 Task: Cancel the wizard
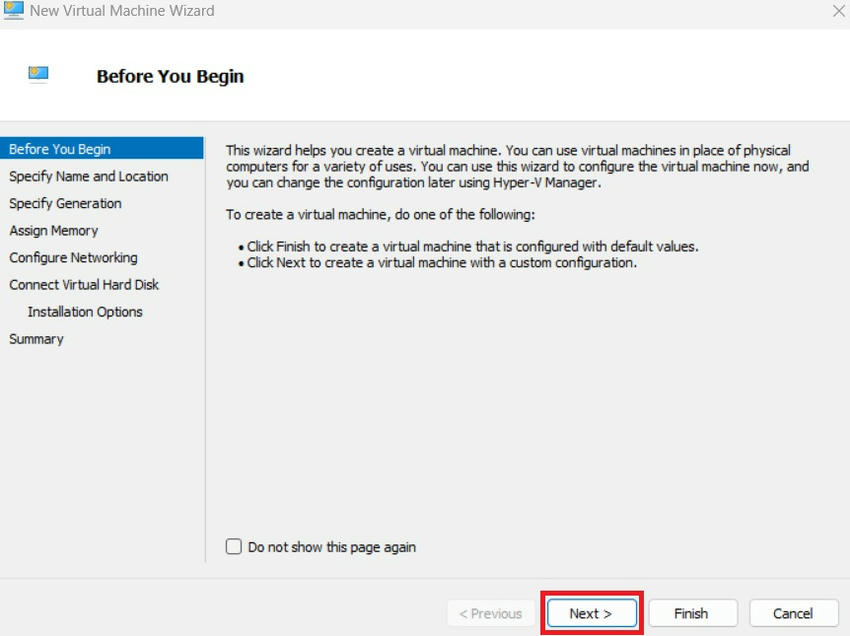point(793,613)
